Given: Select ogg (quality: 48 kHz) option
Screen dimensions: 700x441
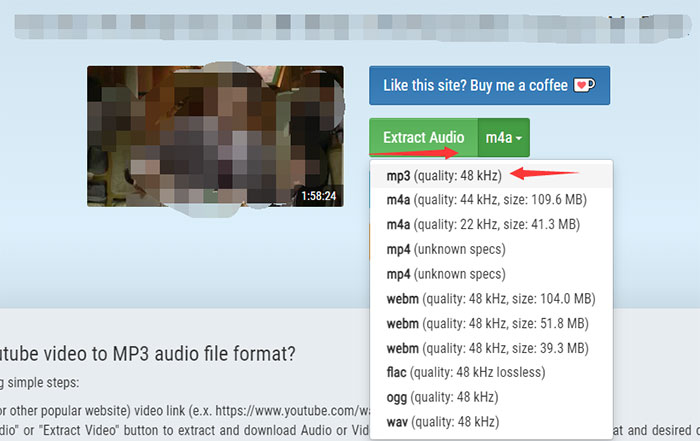Looking at the screenshot, I should 491,397.
